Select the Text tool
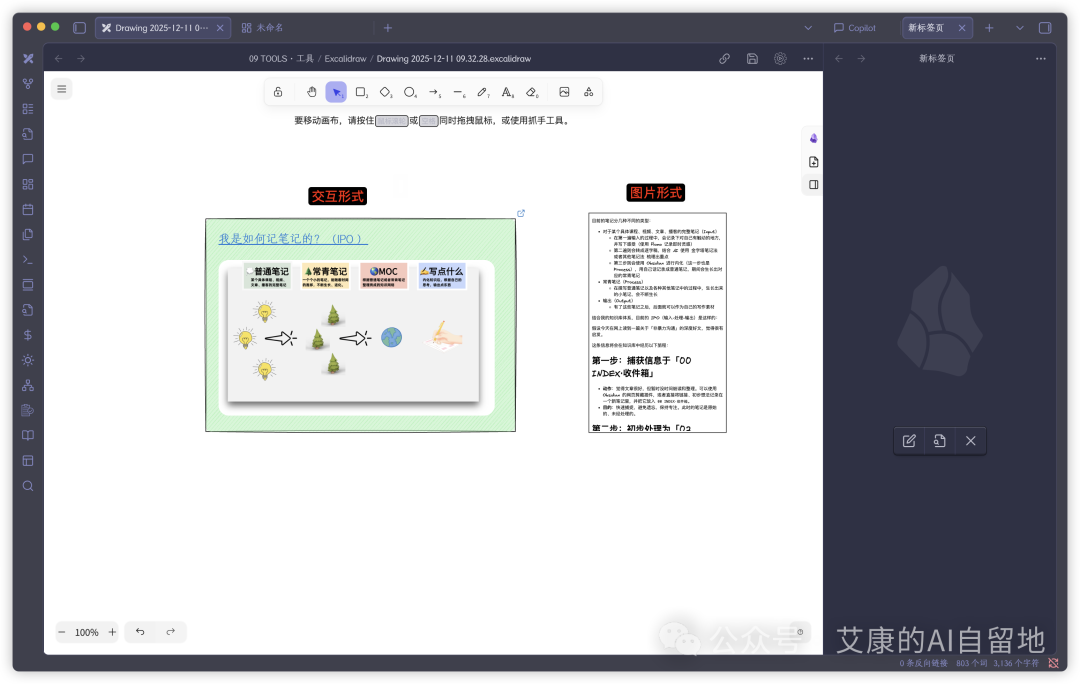The image size is (1080, 684). 507,92
